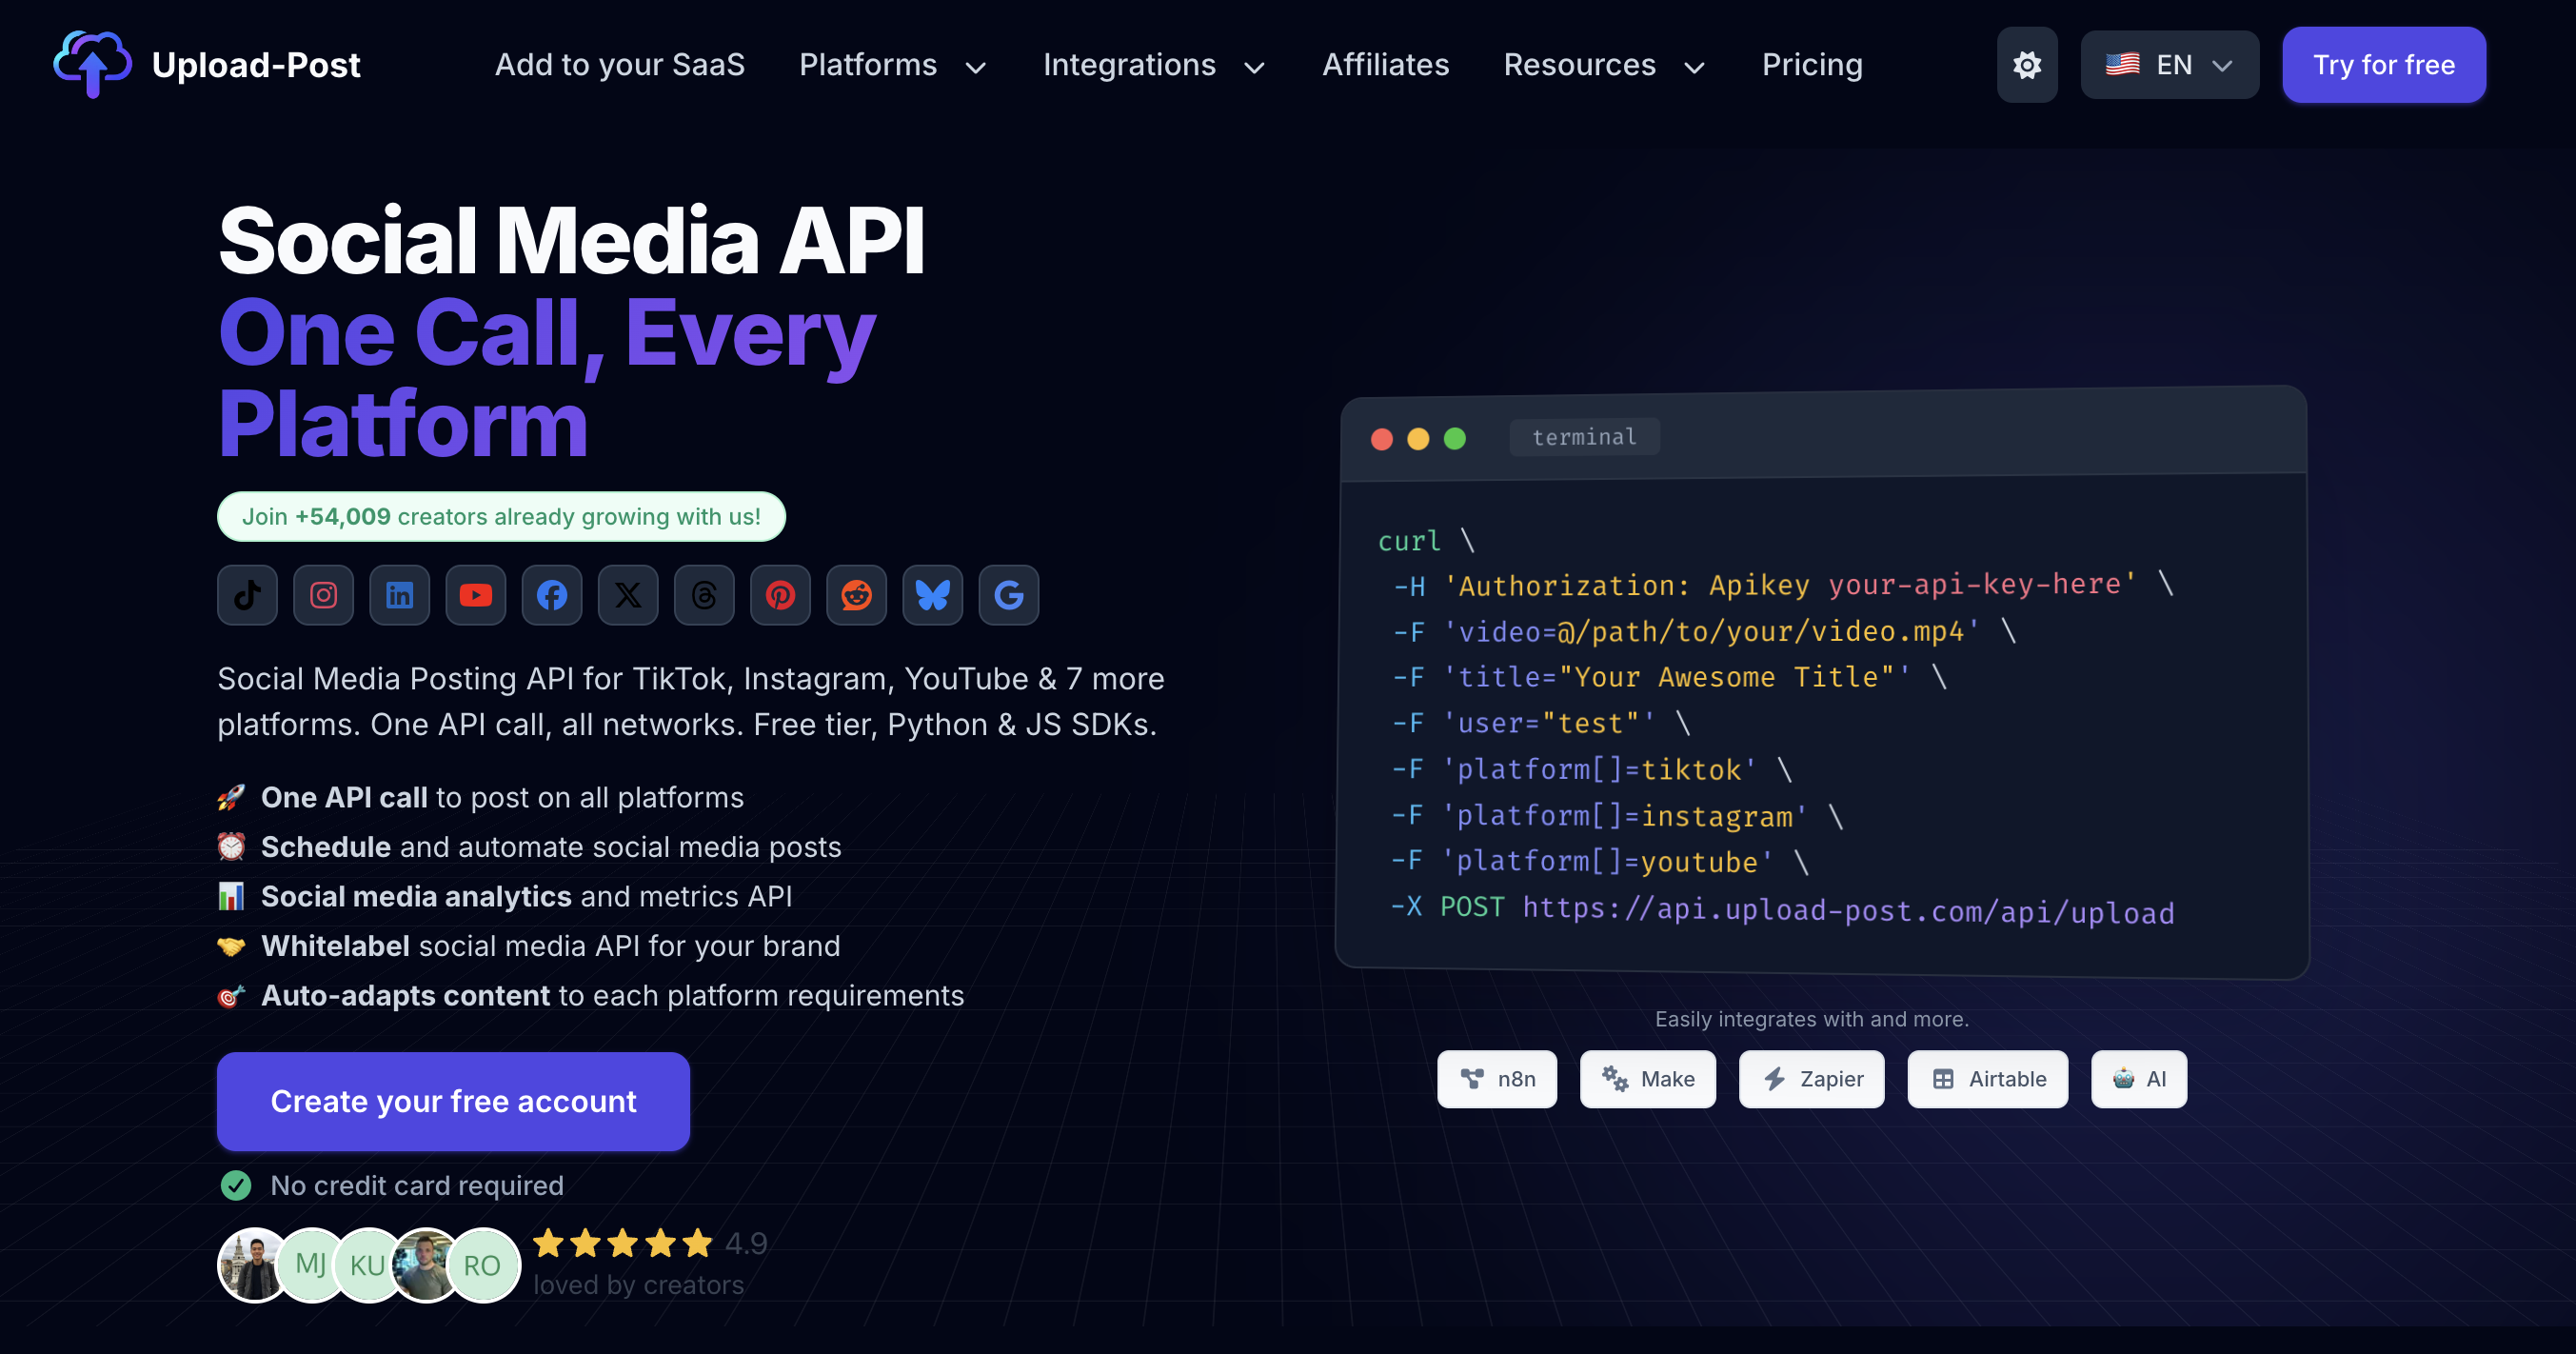Select the X (Twitter) platform icon
This screenshot has width=2576, height=1354.
point(628,595)
